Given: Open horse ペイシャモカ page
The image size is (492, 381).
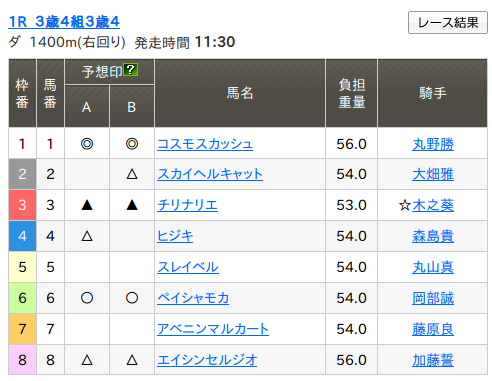Looking at the screenshot, I should pos(193,298).
